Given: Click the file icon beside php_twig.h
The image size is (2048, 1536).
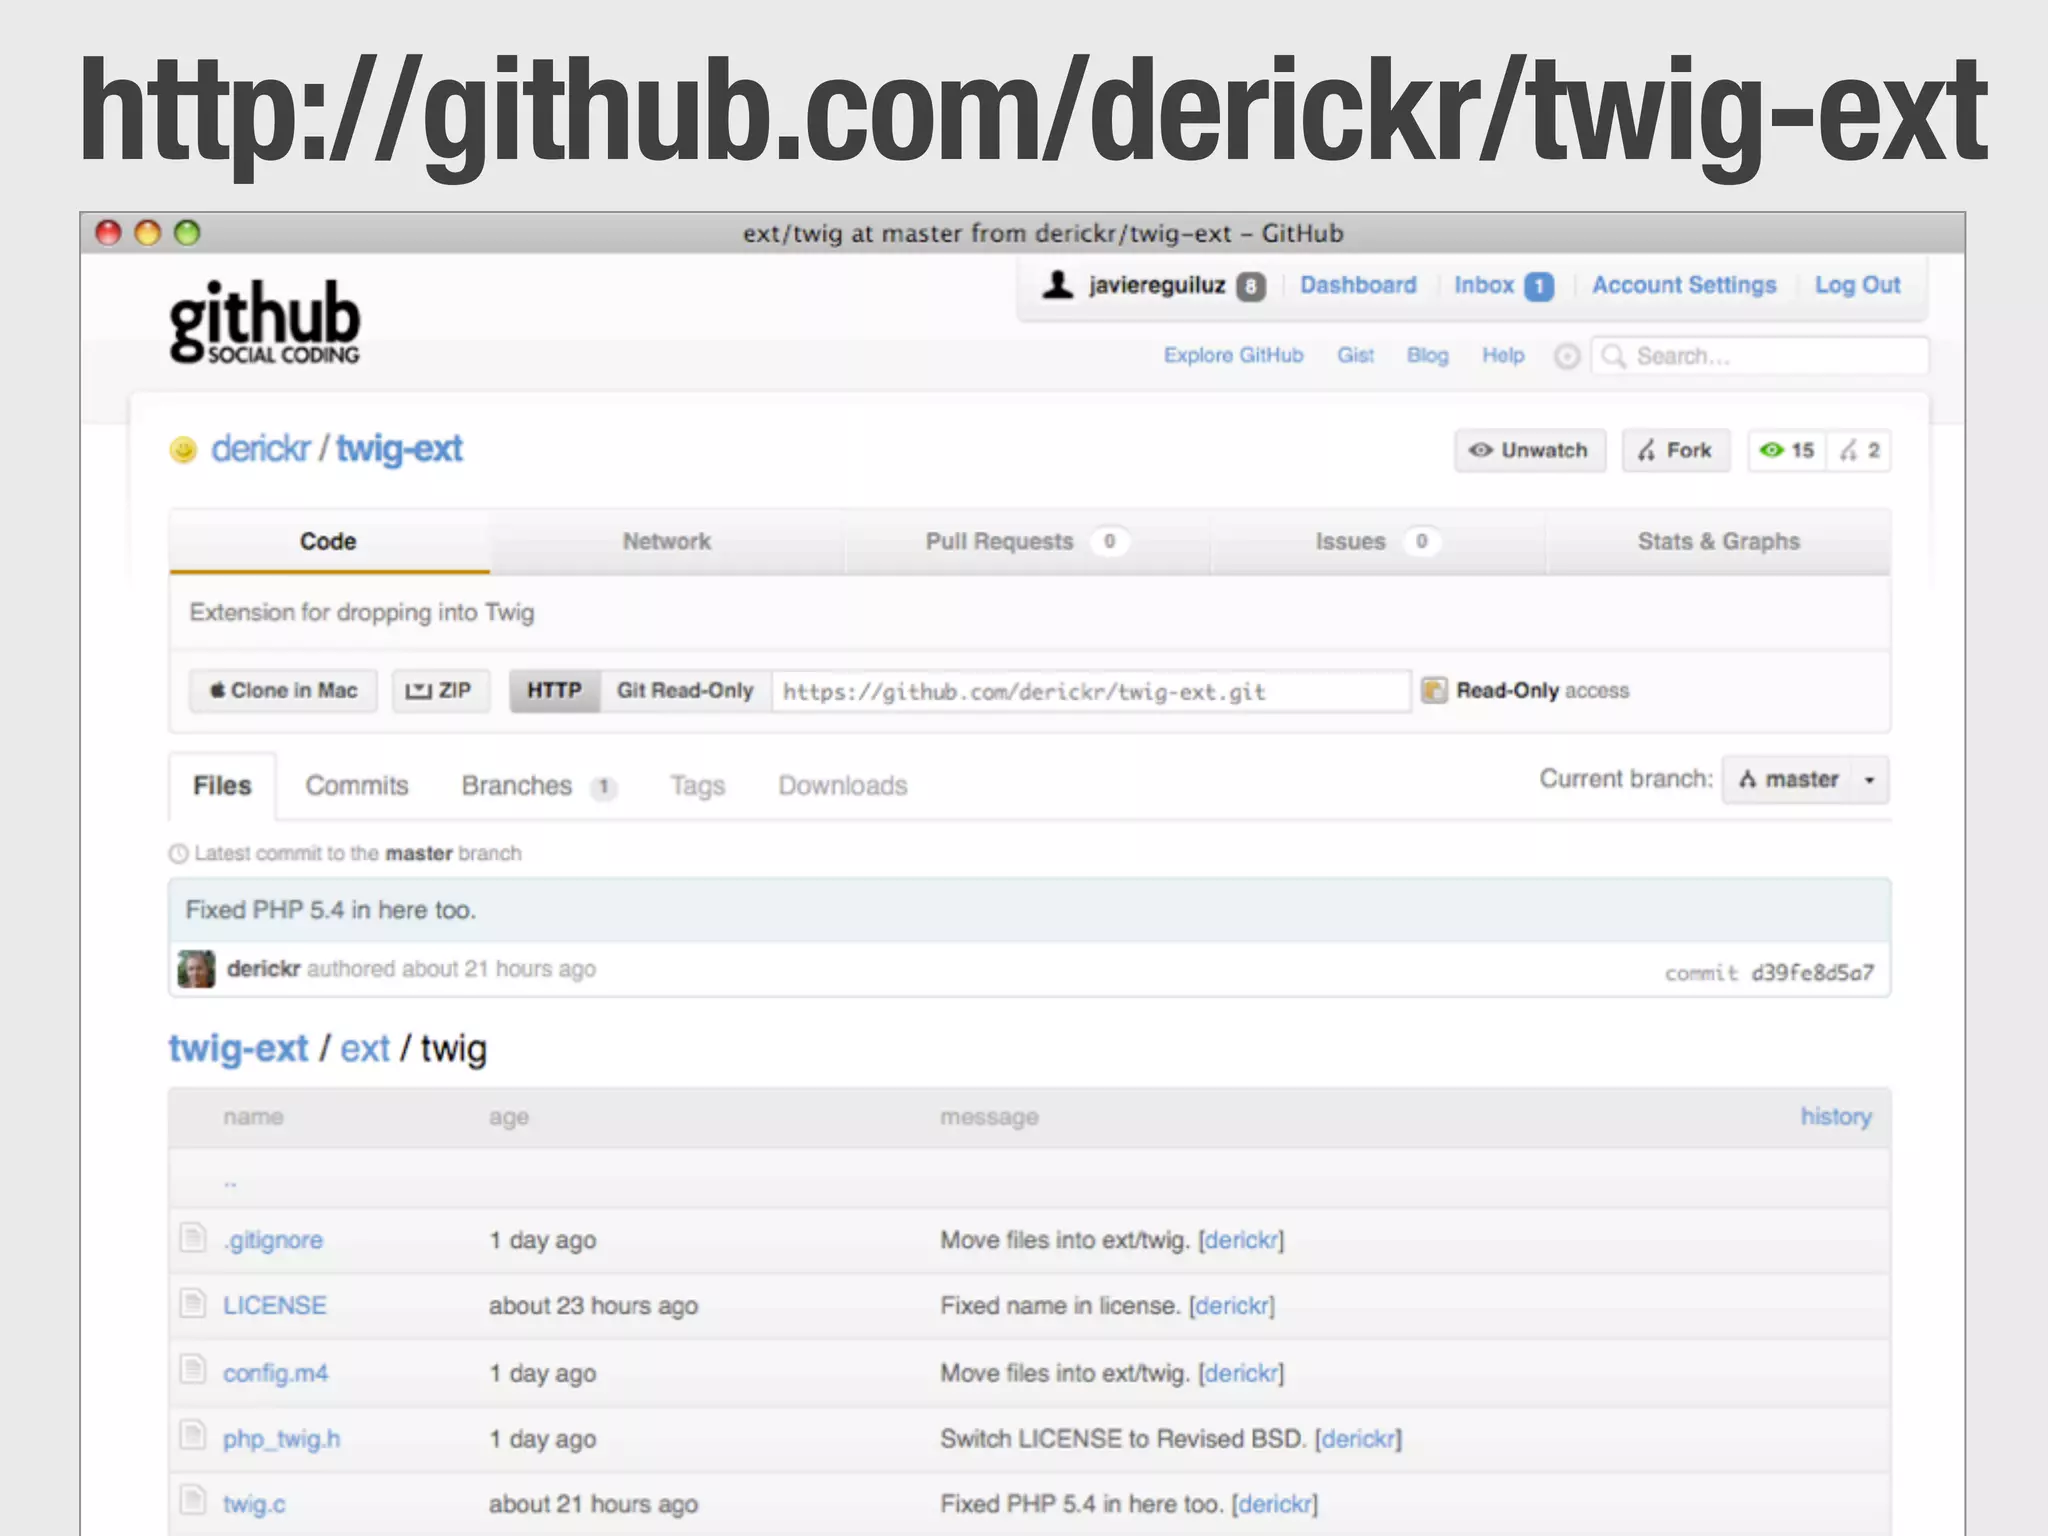Looking at the screenshot, I should (192, 1435).
